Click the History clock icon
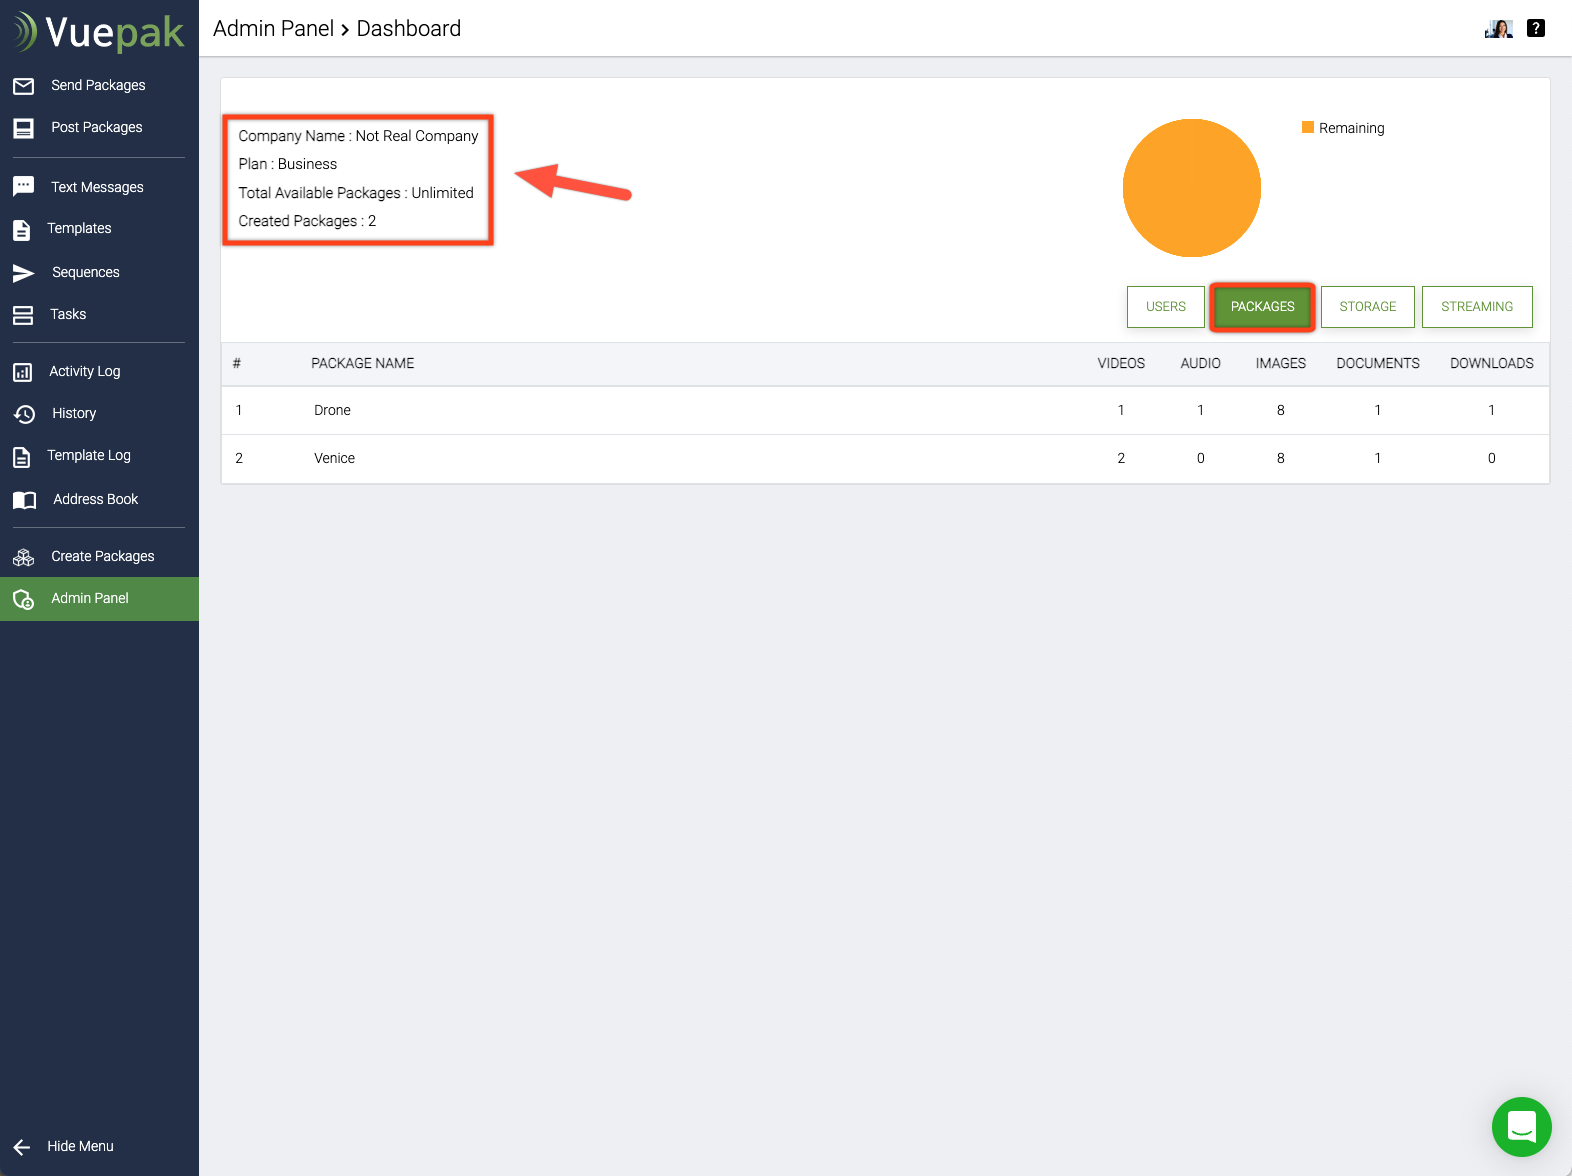This screenshot has height=1176, width=1572. pyautogui.click(x=23, y=414)
